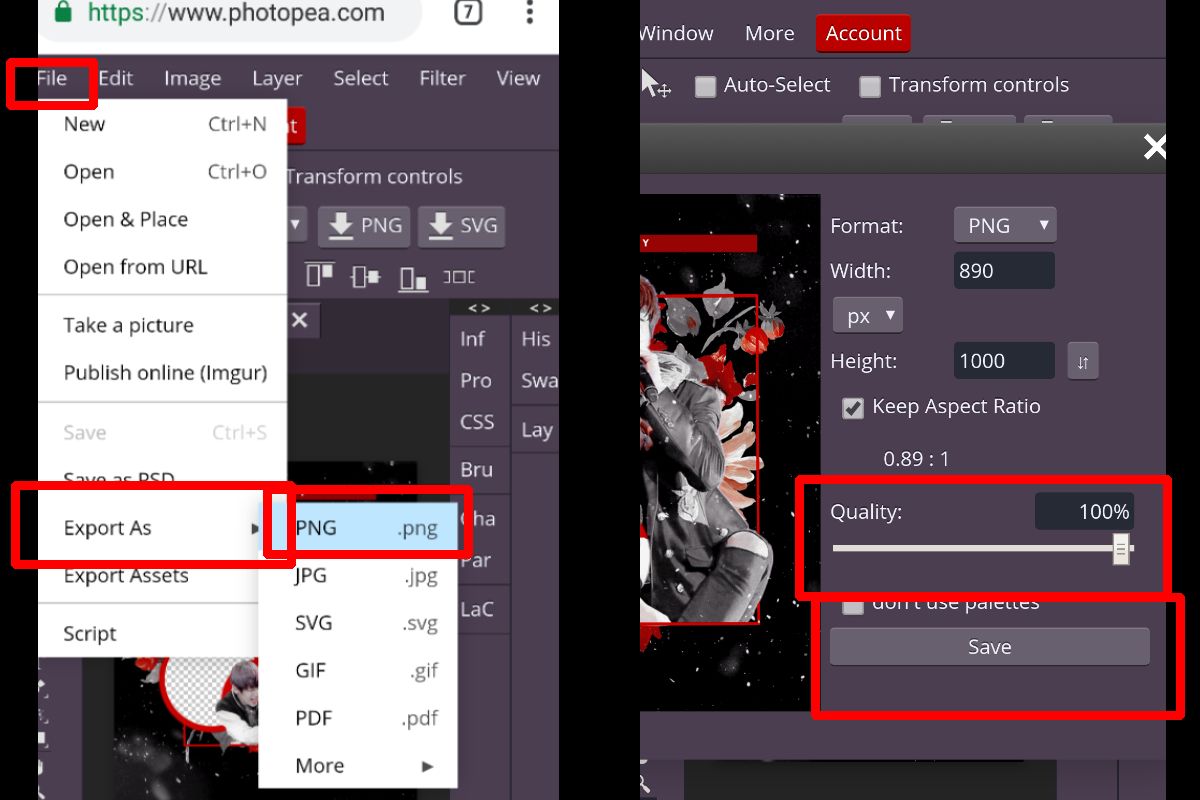Click the export preview image
1200x800 pixels.
[730, 452]
